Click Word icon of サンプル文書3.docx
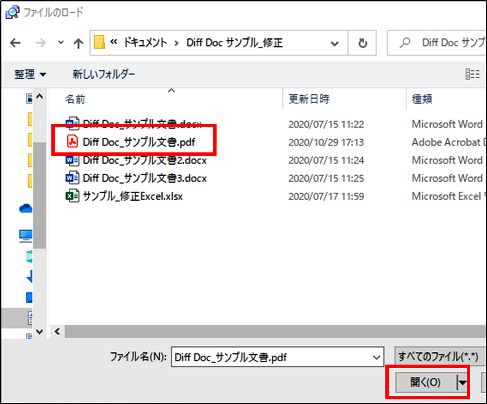The image size is (487, 404). (72, 178)
